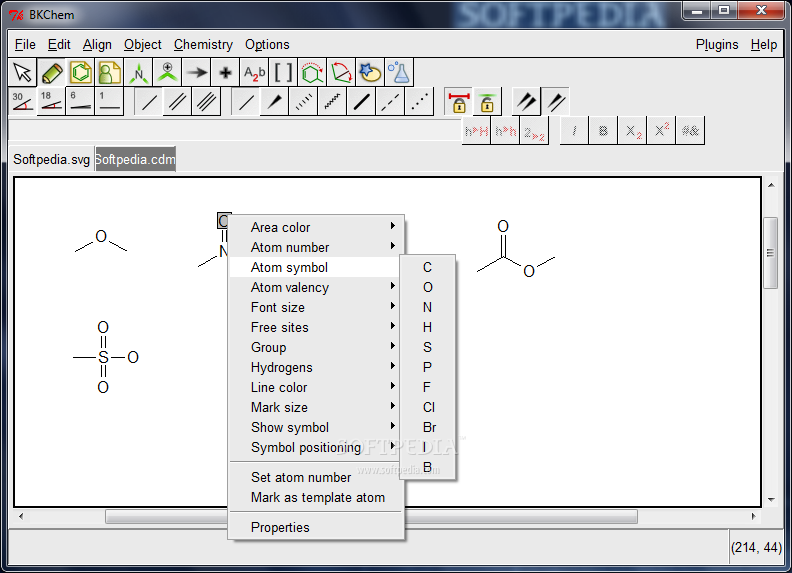Insert special character #& button
Screen dimensions: 792x573
690,131
